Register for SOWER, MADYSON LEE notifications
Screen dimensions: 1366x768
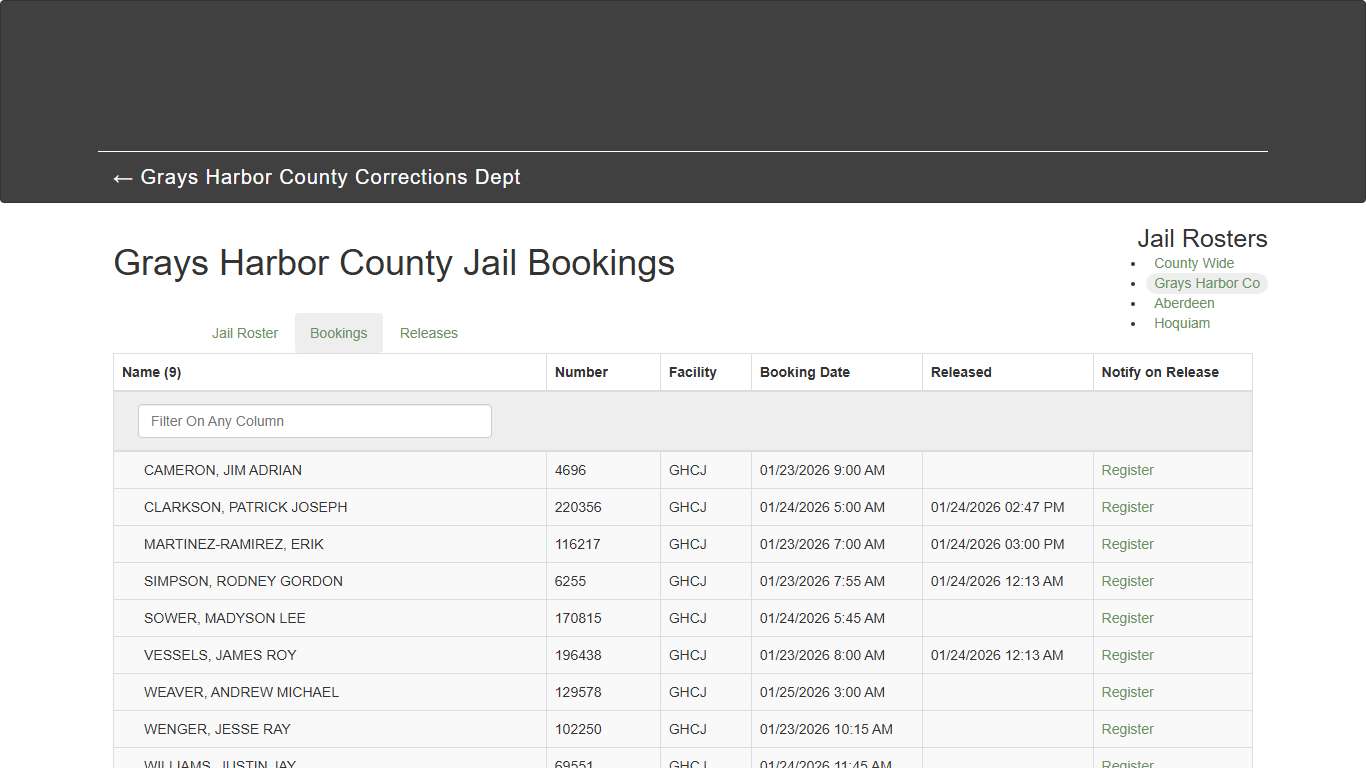(1127, 618)
